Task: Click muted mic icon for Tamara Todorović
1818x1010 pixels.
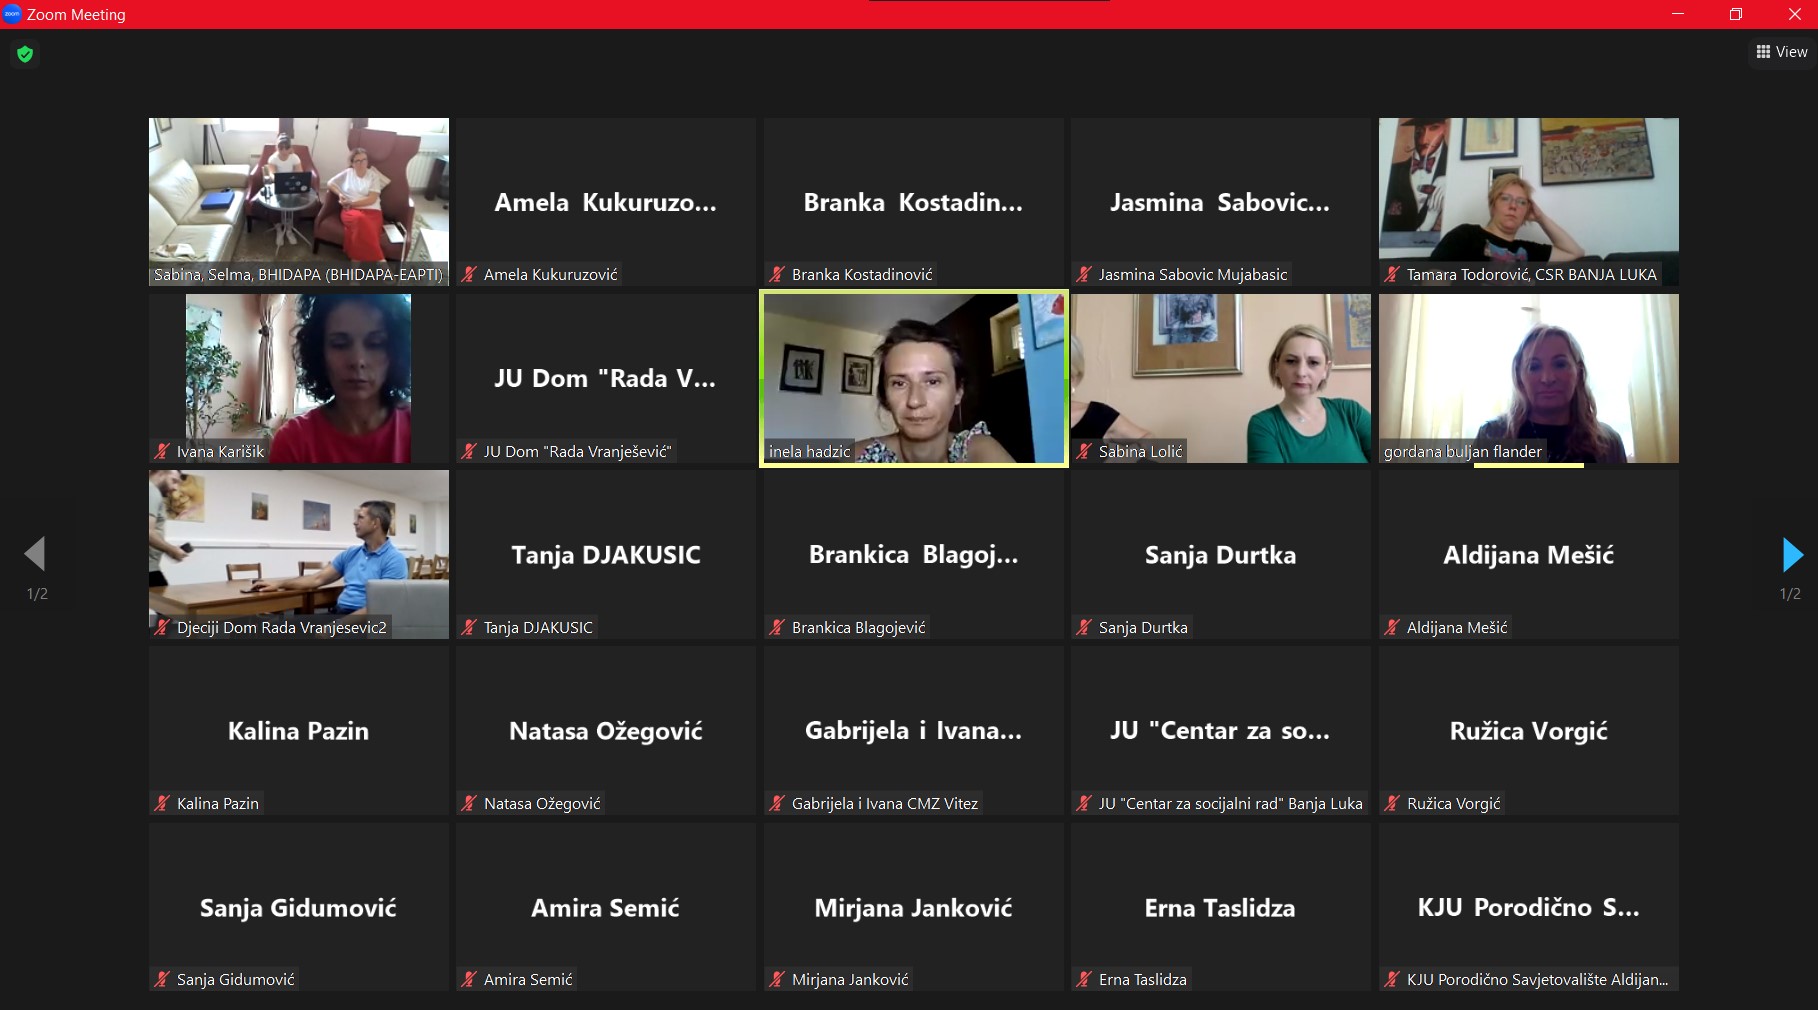Action: click(x=1392, y=274)
